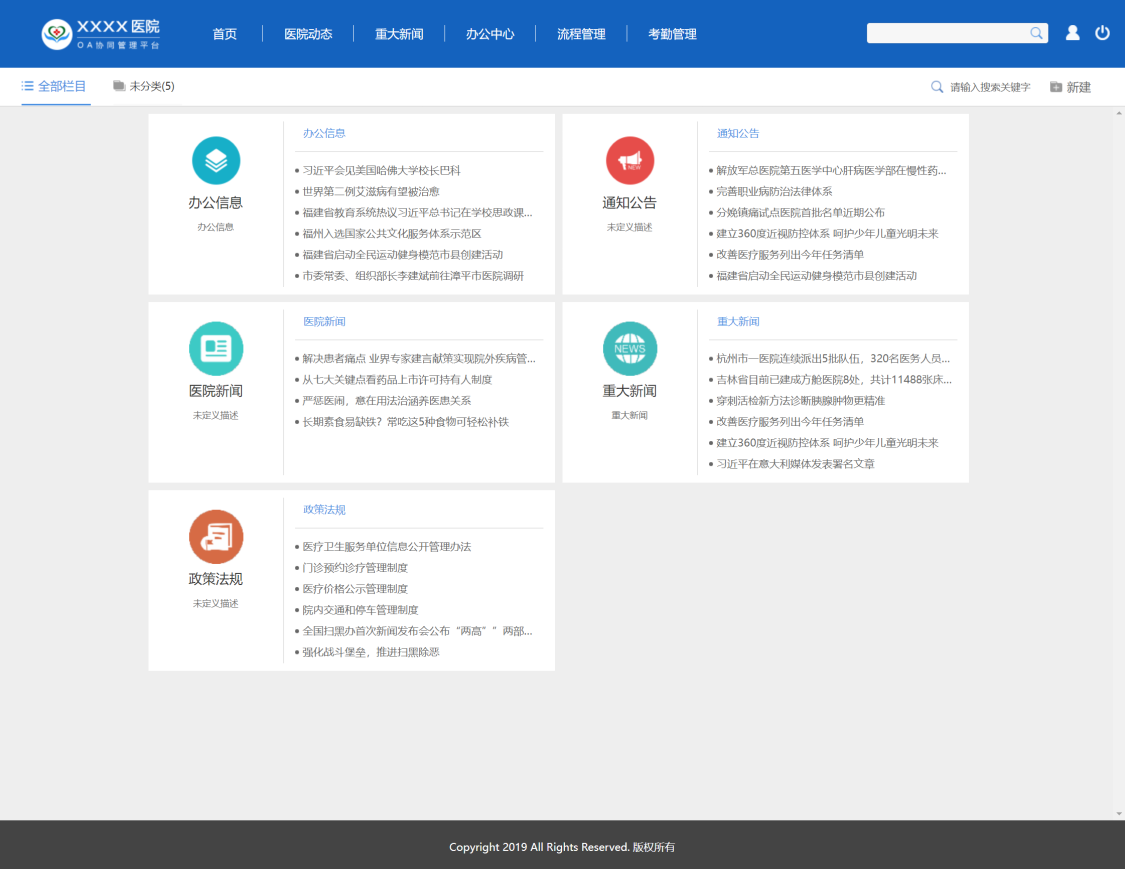Click the XXXX医院 logo
Viewport: 1125px width, 869px height.
[101, 34]
